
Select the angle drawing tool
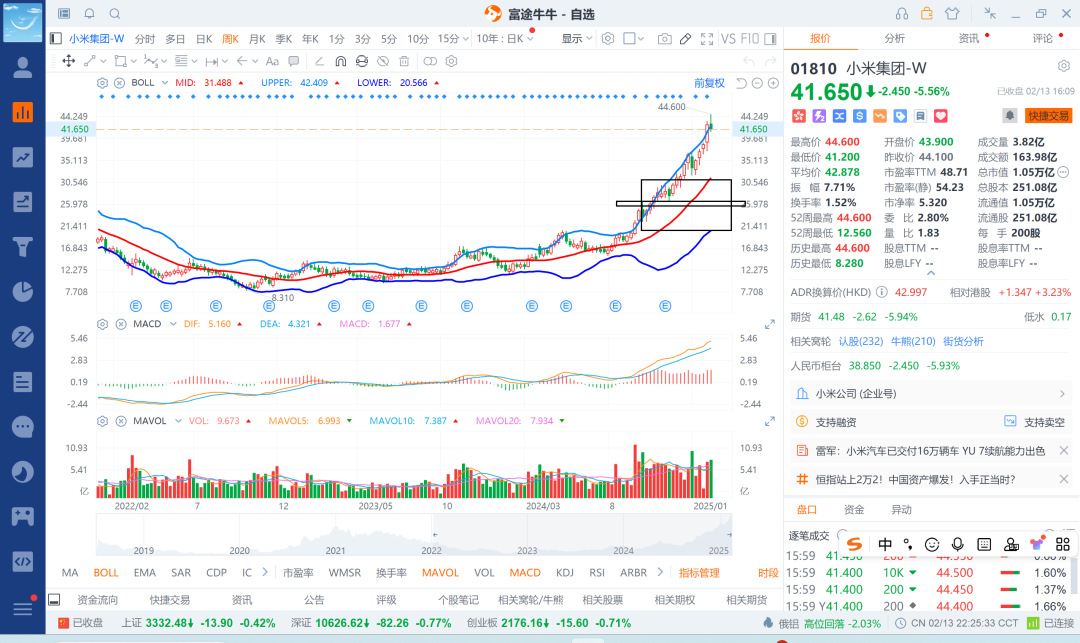(319, 61)
